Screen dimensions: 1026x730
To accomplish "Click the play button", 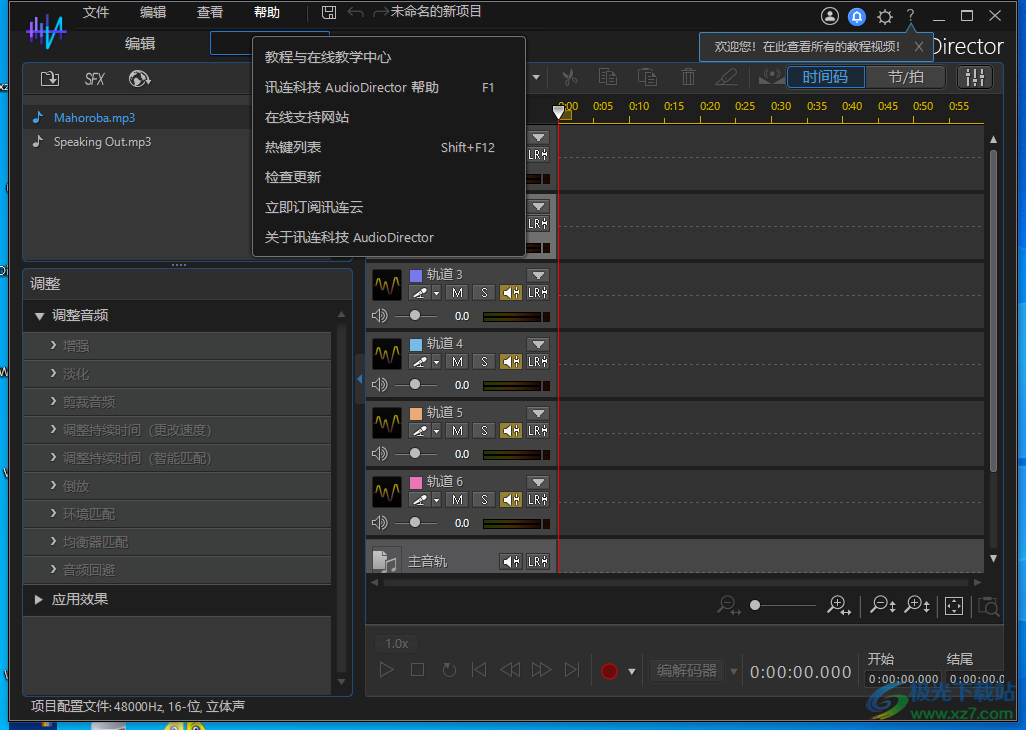I will point(386,670).
